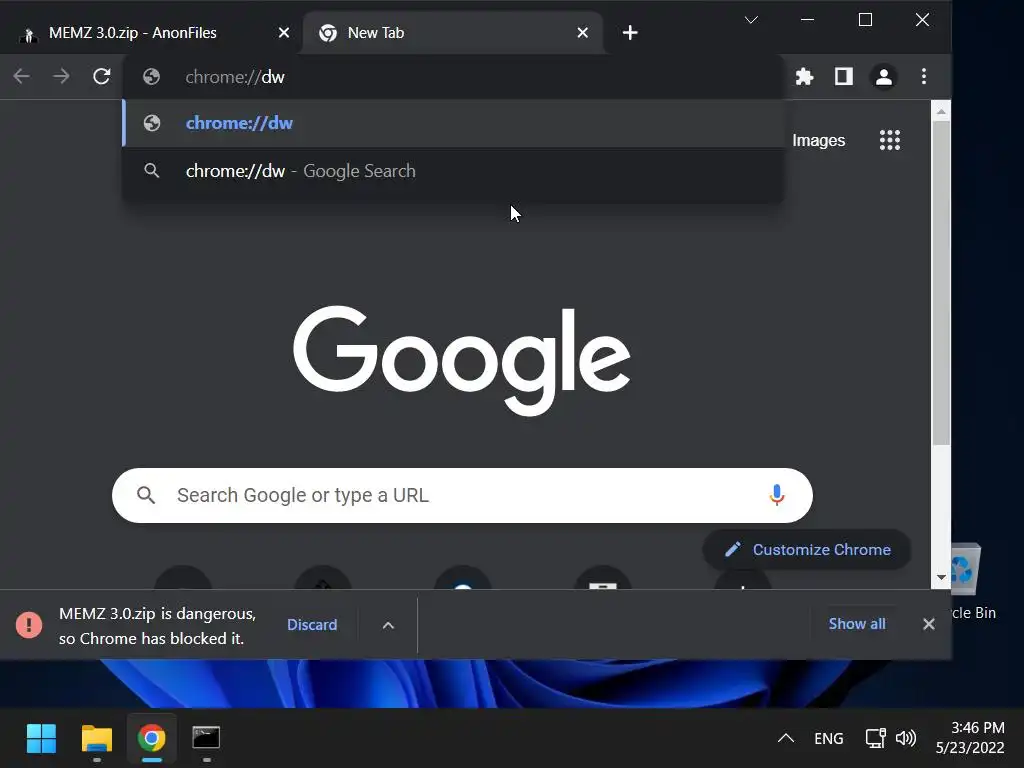This screenshot has width=1024, height=768.
Task: Click the Customize Chrome button
Action: pyautogui.click(x=807, y=549)
